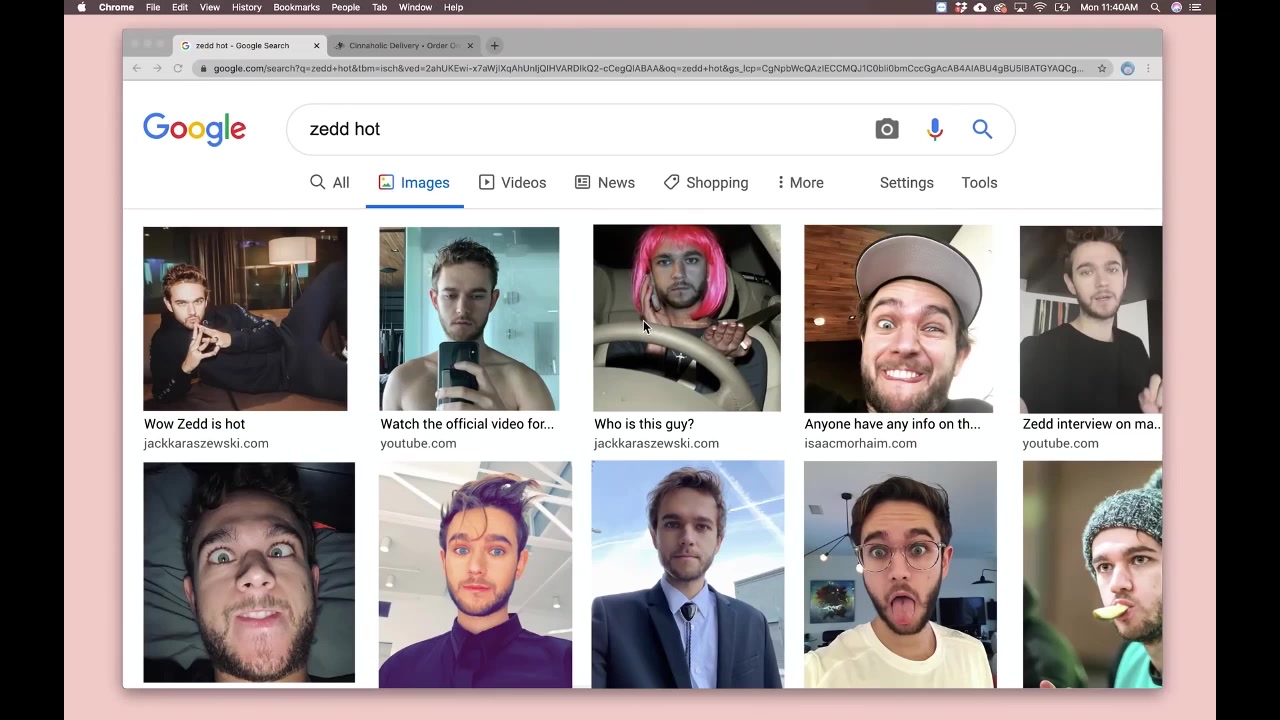The width and height of the screenshot is (1280, 720).
Task: Open macOS Spotlight search icon
Action: [1155, 7]
